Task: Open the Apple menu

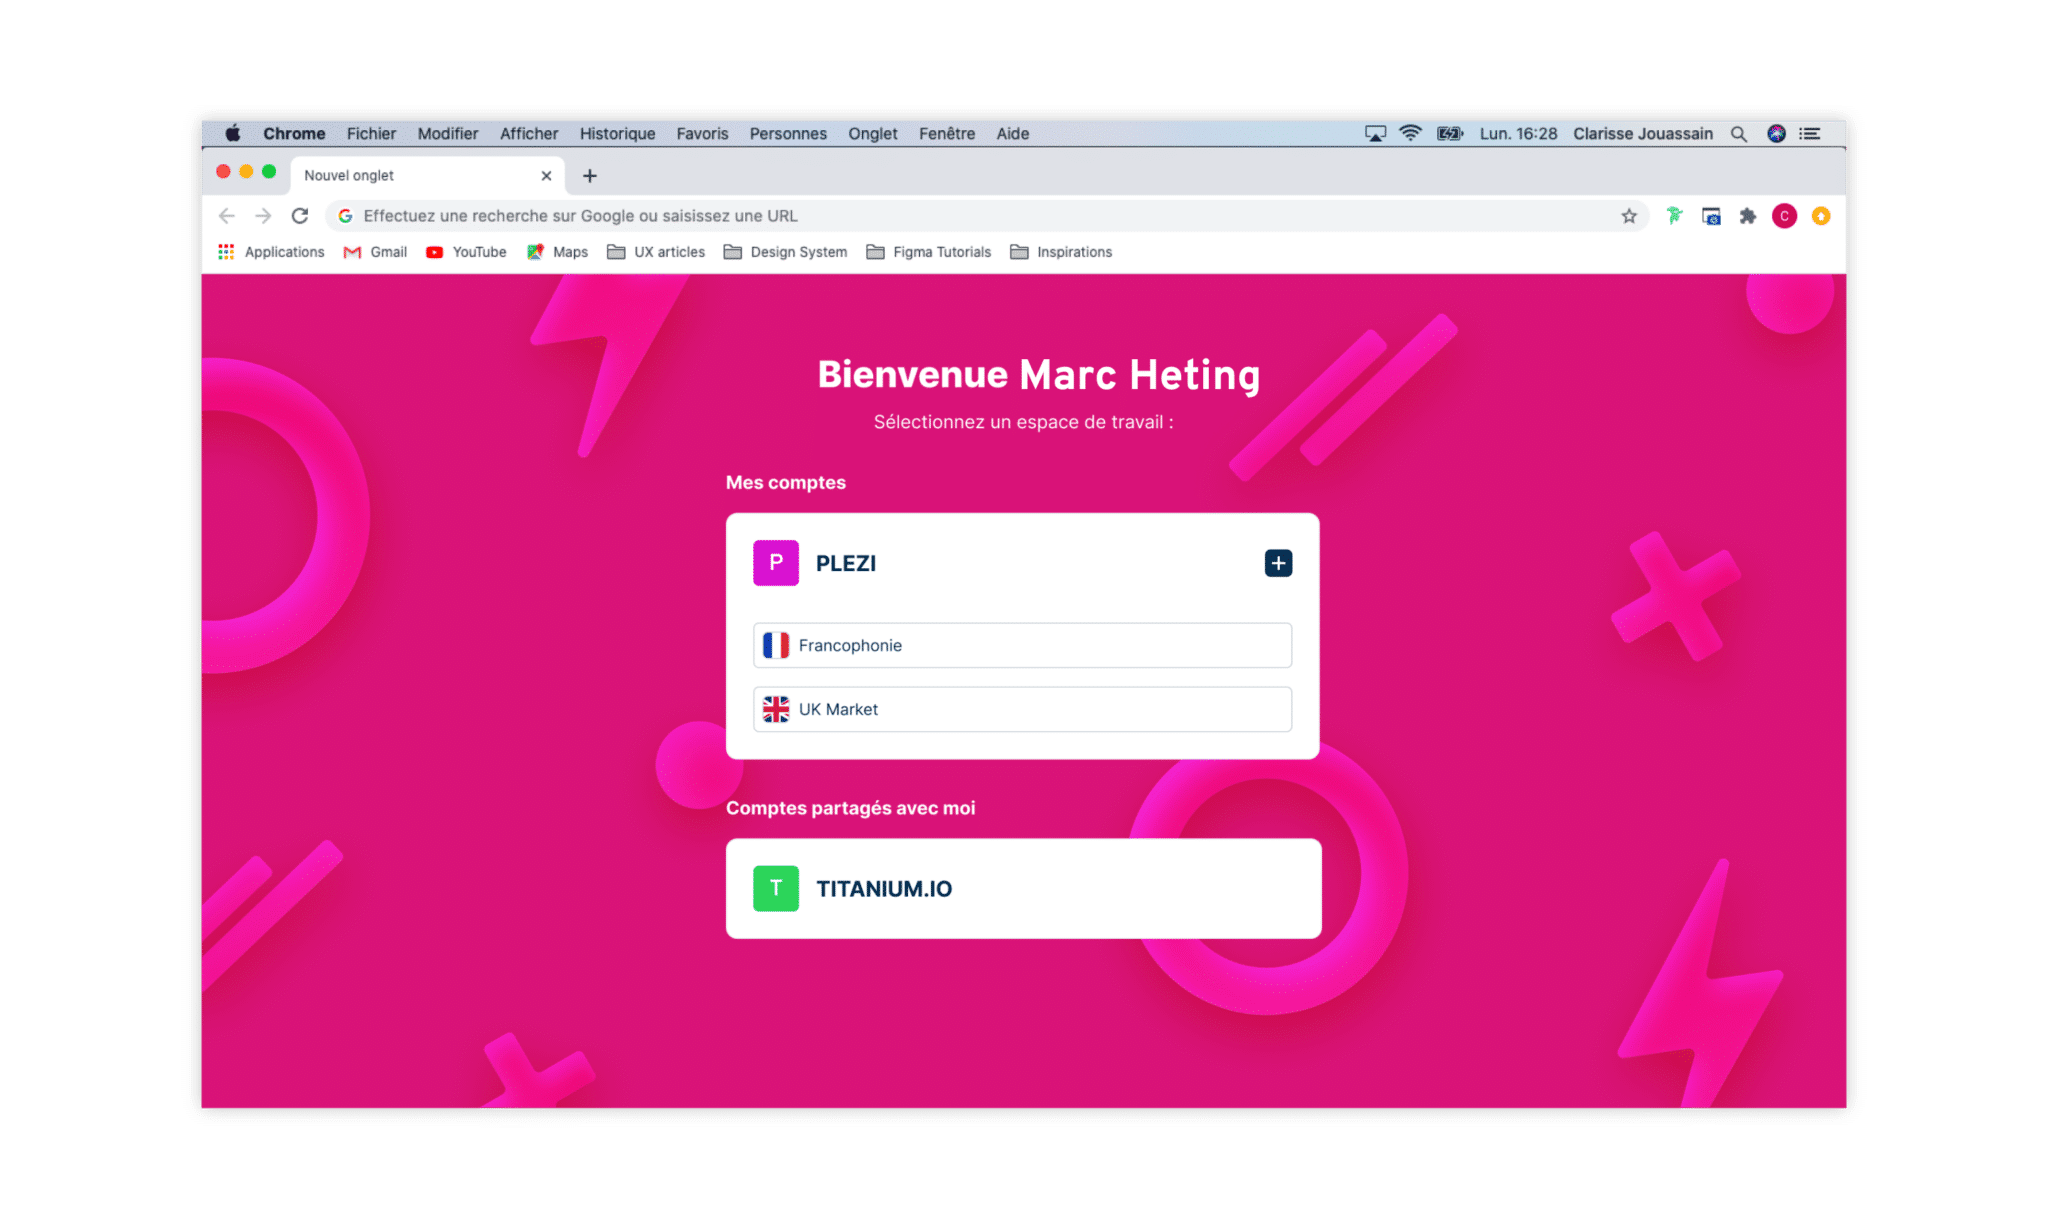Action: [x=233, y=133]
